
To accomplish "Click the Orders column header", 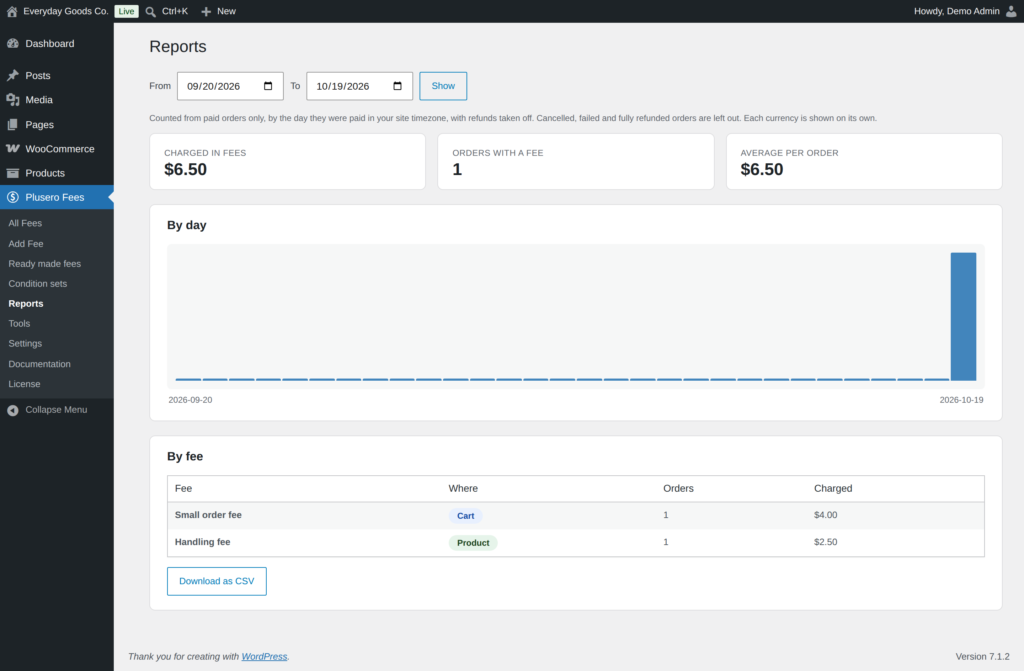I will (679, 488).
